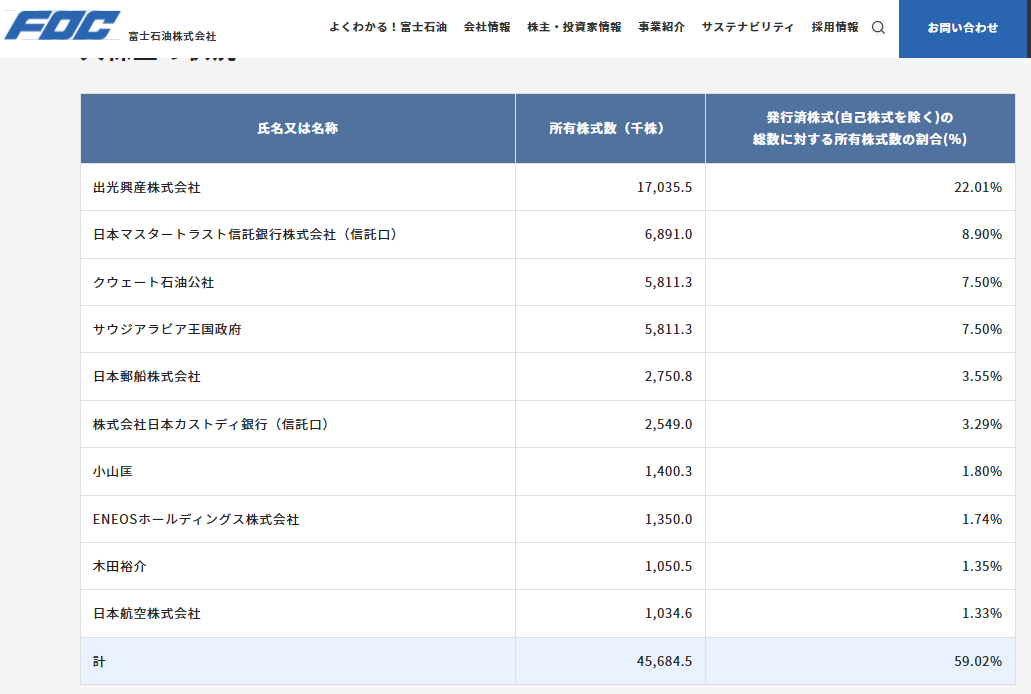This screenshot has width=1031, height=694.
Task: Open the 事業紹介 menu
Action: coord(661,27)
